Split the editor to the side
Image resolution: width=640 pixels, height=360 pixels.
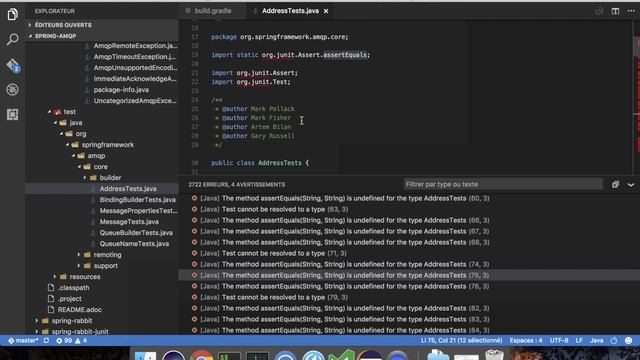[x=615, y=11]
